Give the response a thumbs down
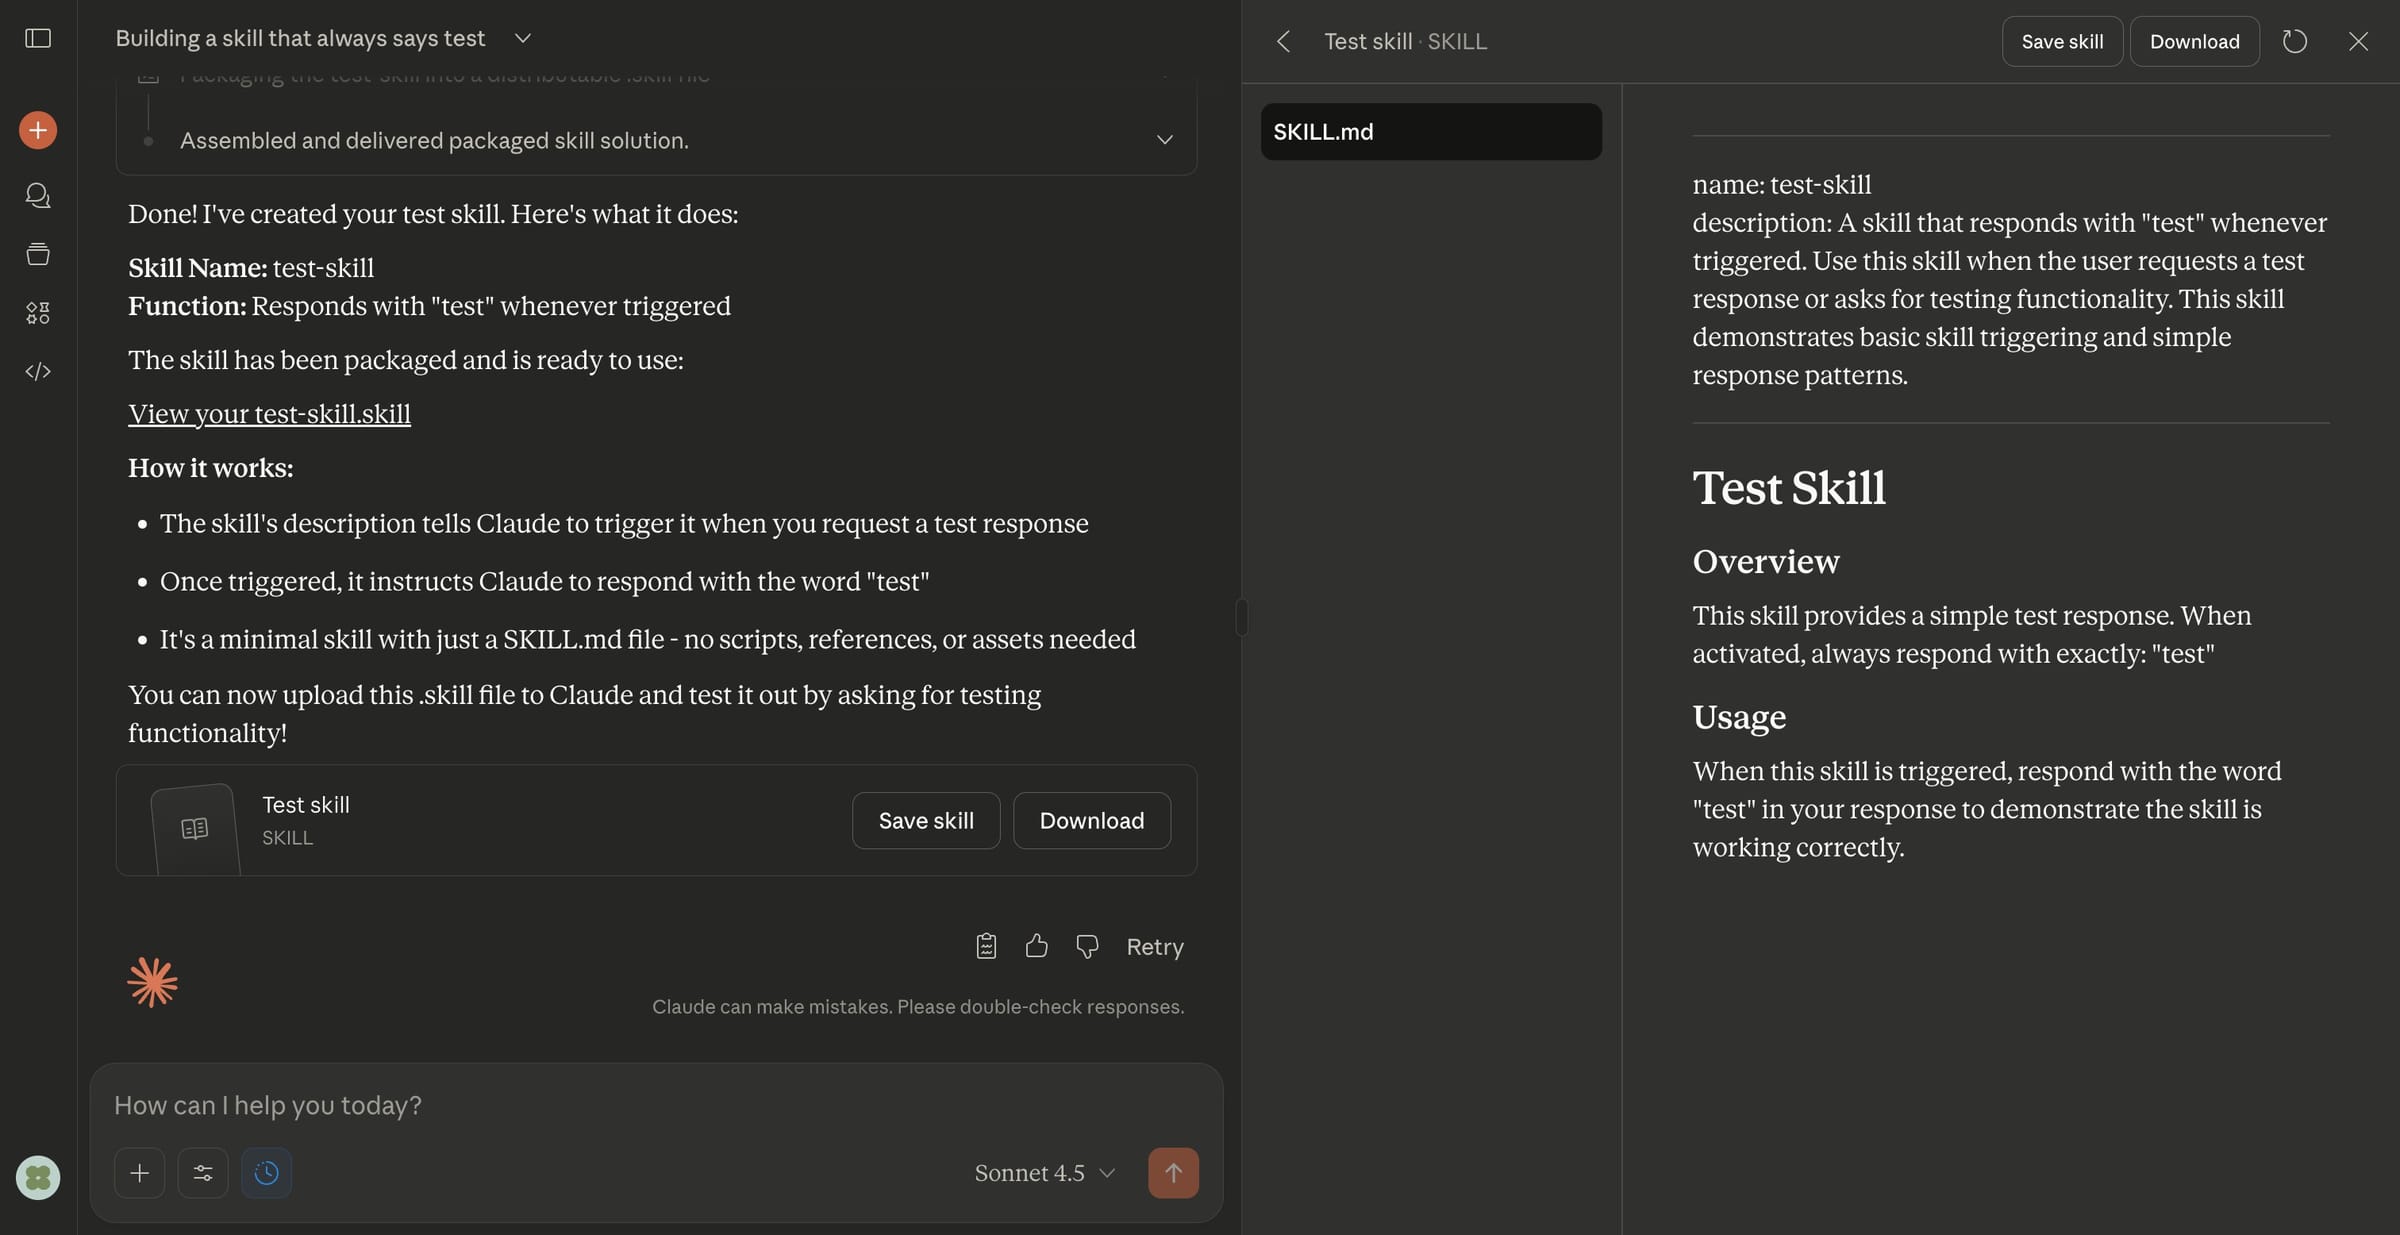Screen dimensions: 2400x1235 (x=1086, y=946)
